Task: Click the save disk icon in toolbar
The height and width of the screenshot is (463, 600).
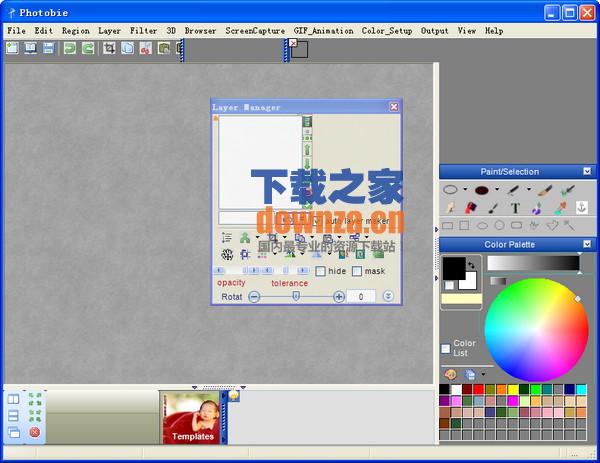Action: [47, 48]
